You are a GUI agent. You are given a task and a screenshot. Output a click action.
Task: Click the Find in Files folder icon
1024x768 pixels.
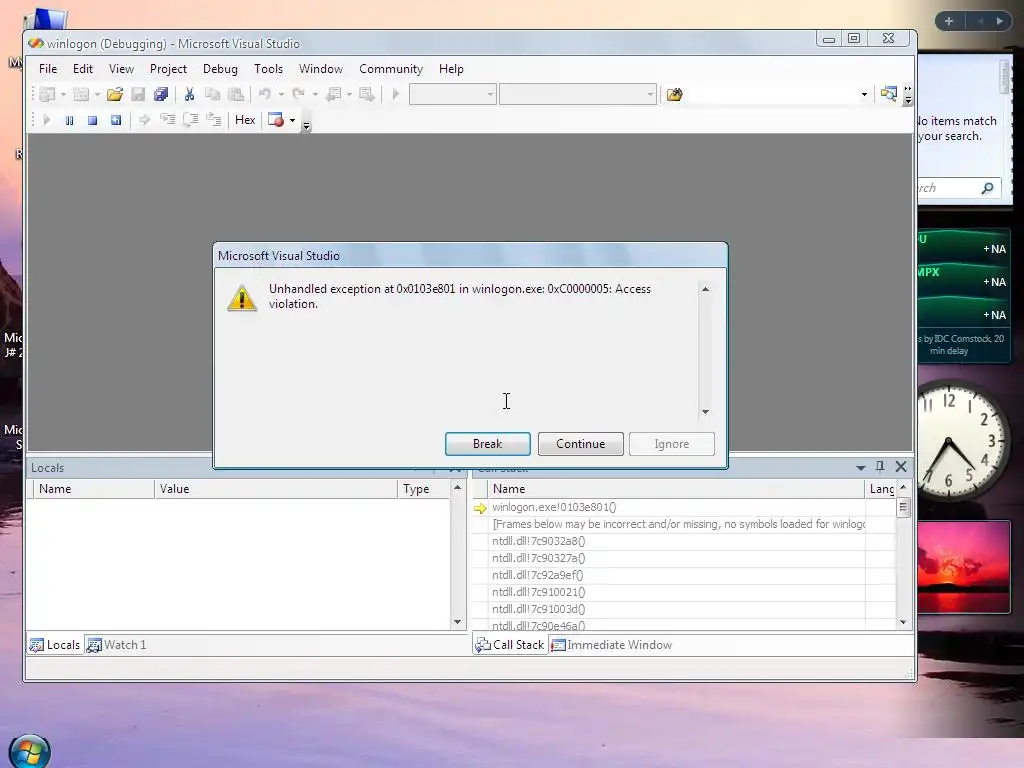675,95
